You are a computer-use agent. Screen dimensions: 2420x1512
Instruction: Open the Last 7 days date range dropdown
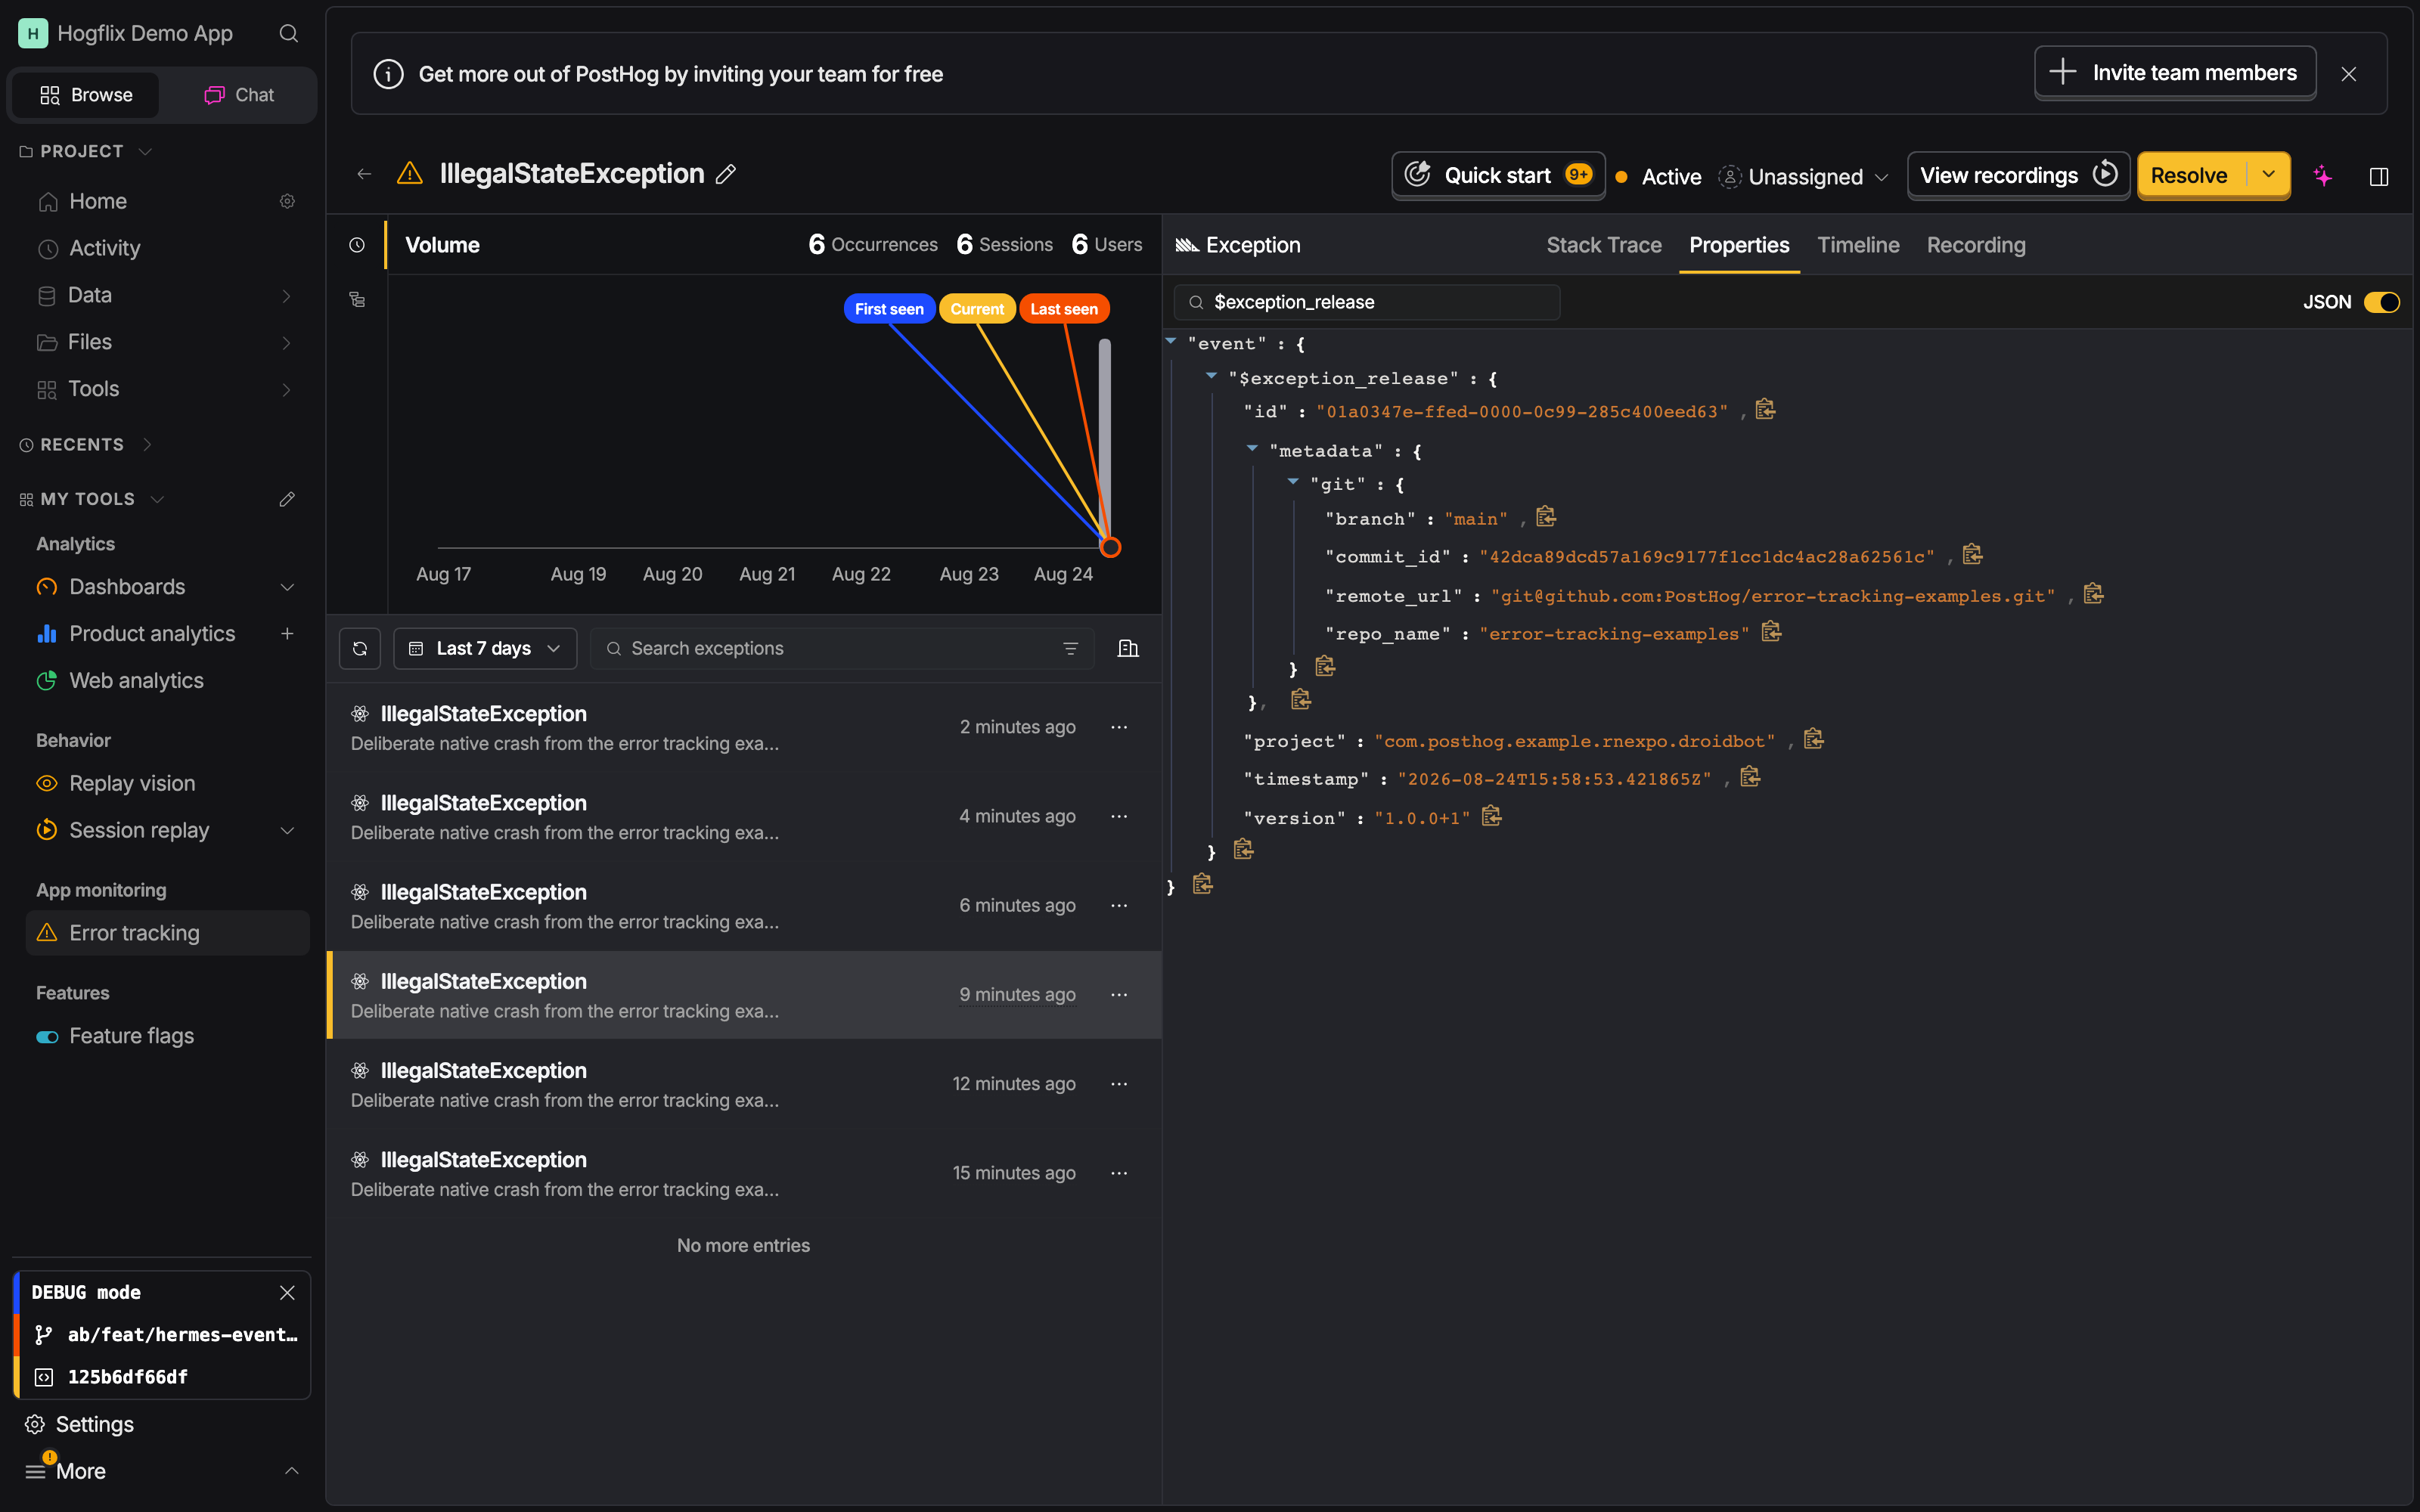pyautogui.click(x=485, y=648)
